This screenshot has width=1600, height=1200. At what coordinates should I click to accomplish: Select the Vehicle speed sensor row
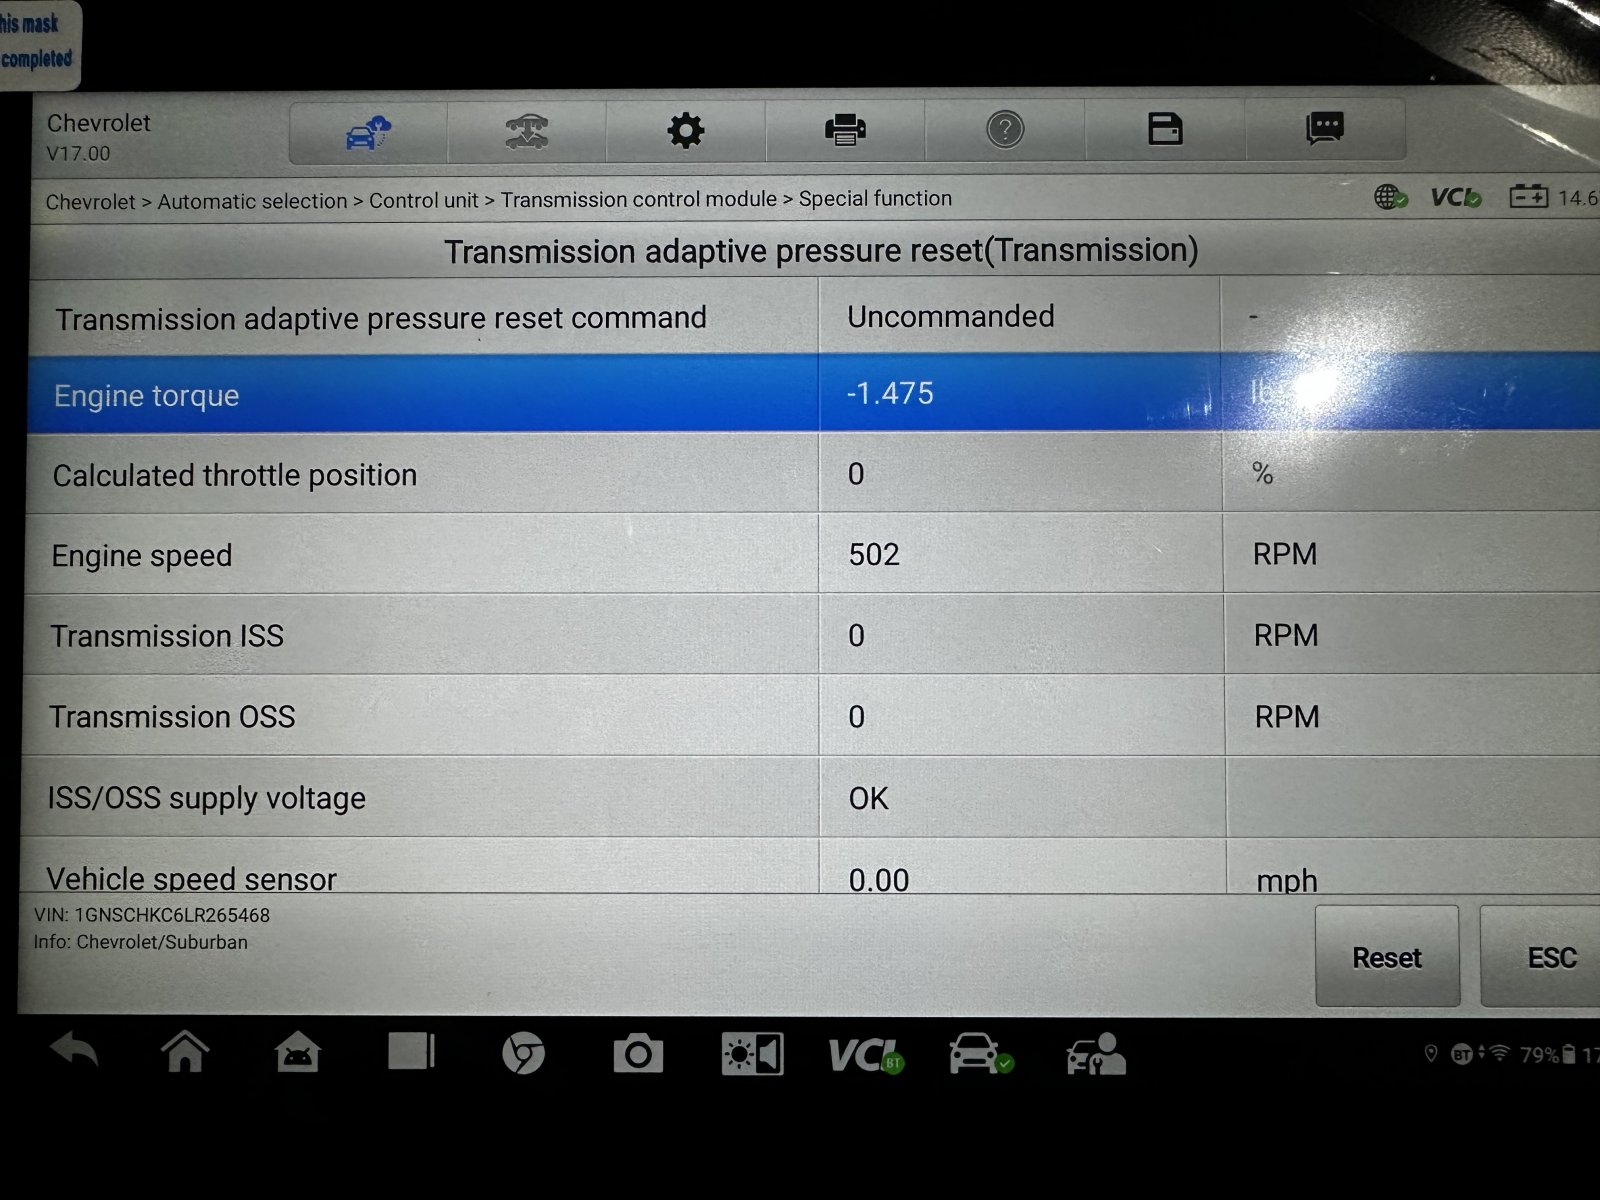pos(809,866)
